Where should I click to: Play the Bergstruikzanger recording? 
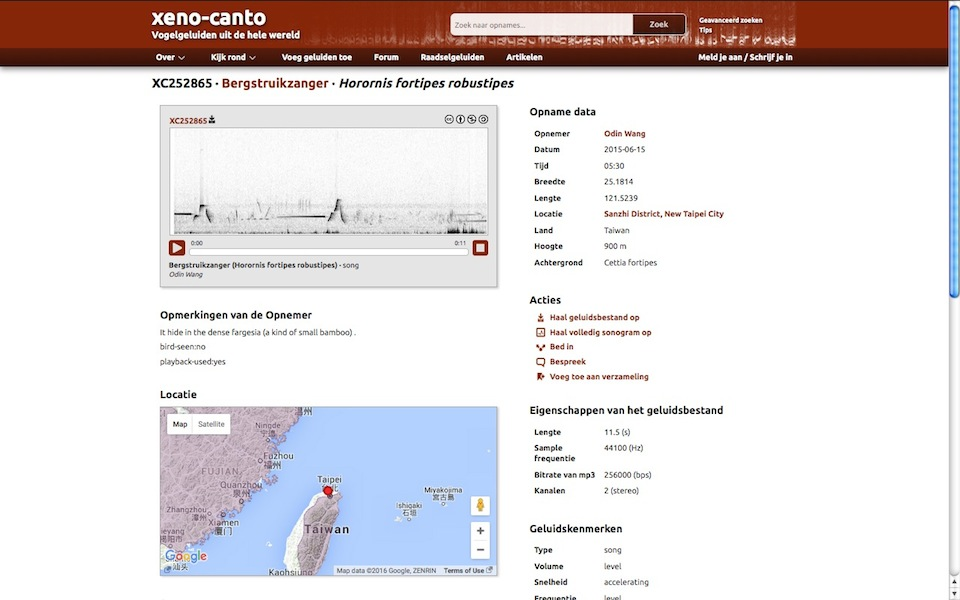177,248
